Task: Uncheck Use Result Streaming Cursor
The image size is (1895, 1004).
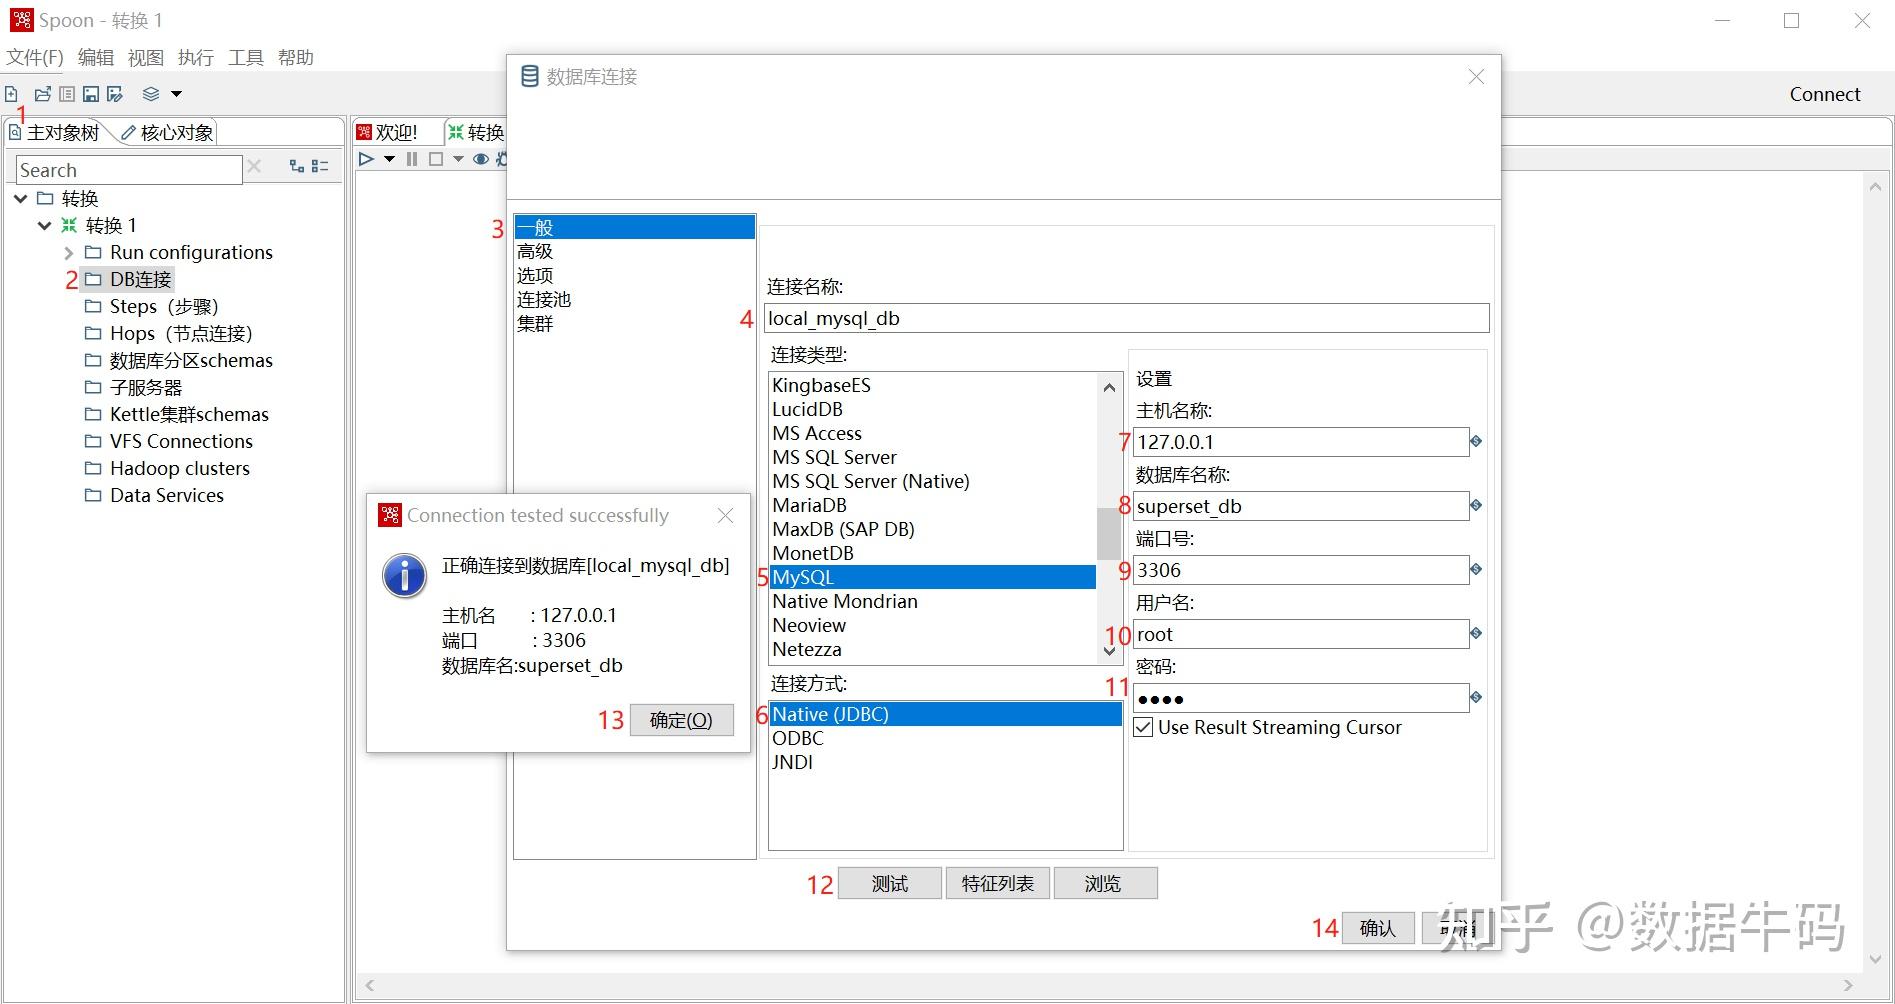Action: pos(1143,727)
